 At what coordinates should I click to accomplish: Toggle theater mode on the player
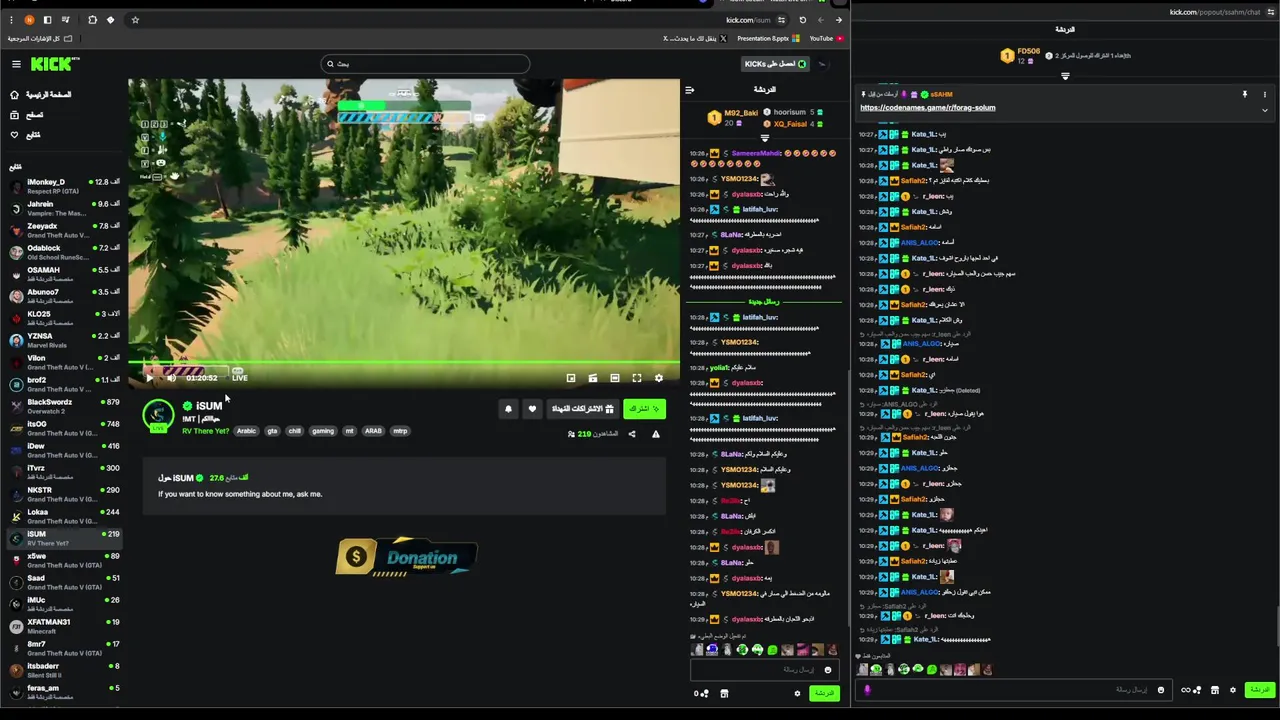tap(614, 378)
